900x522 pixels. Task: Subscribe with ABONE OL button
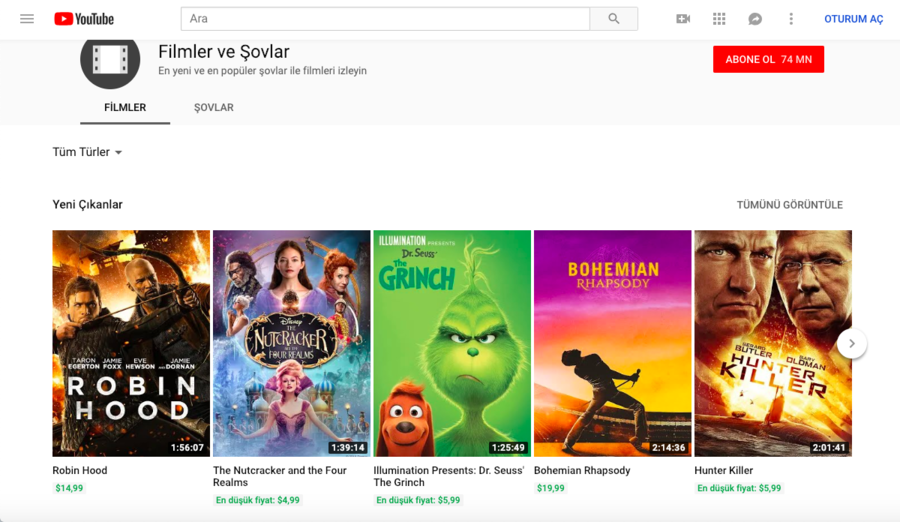tap(769, 59)
